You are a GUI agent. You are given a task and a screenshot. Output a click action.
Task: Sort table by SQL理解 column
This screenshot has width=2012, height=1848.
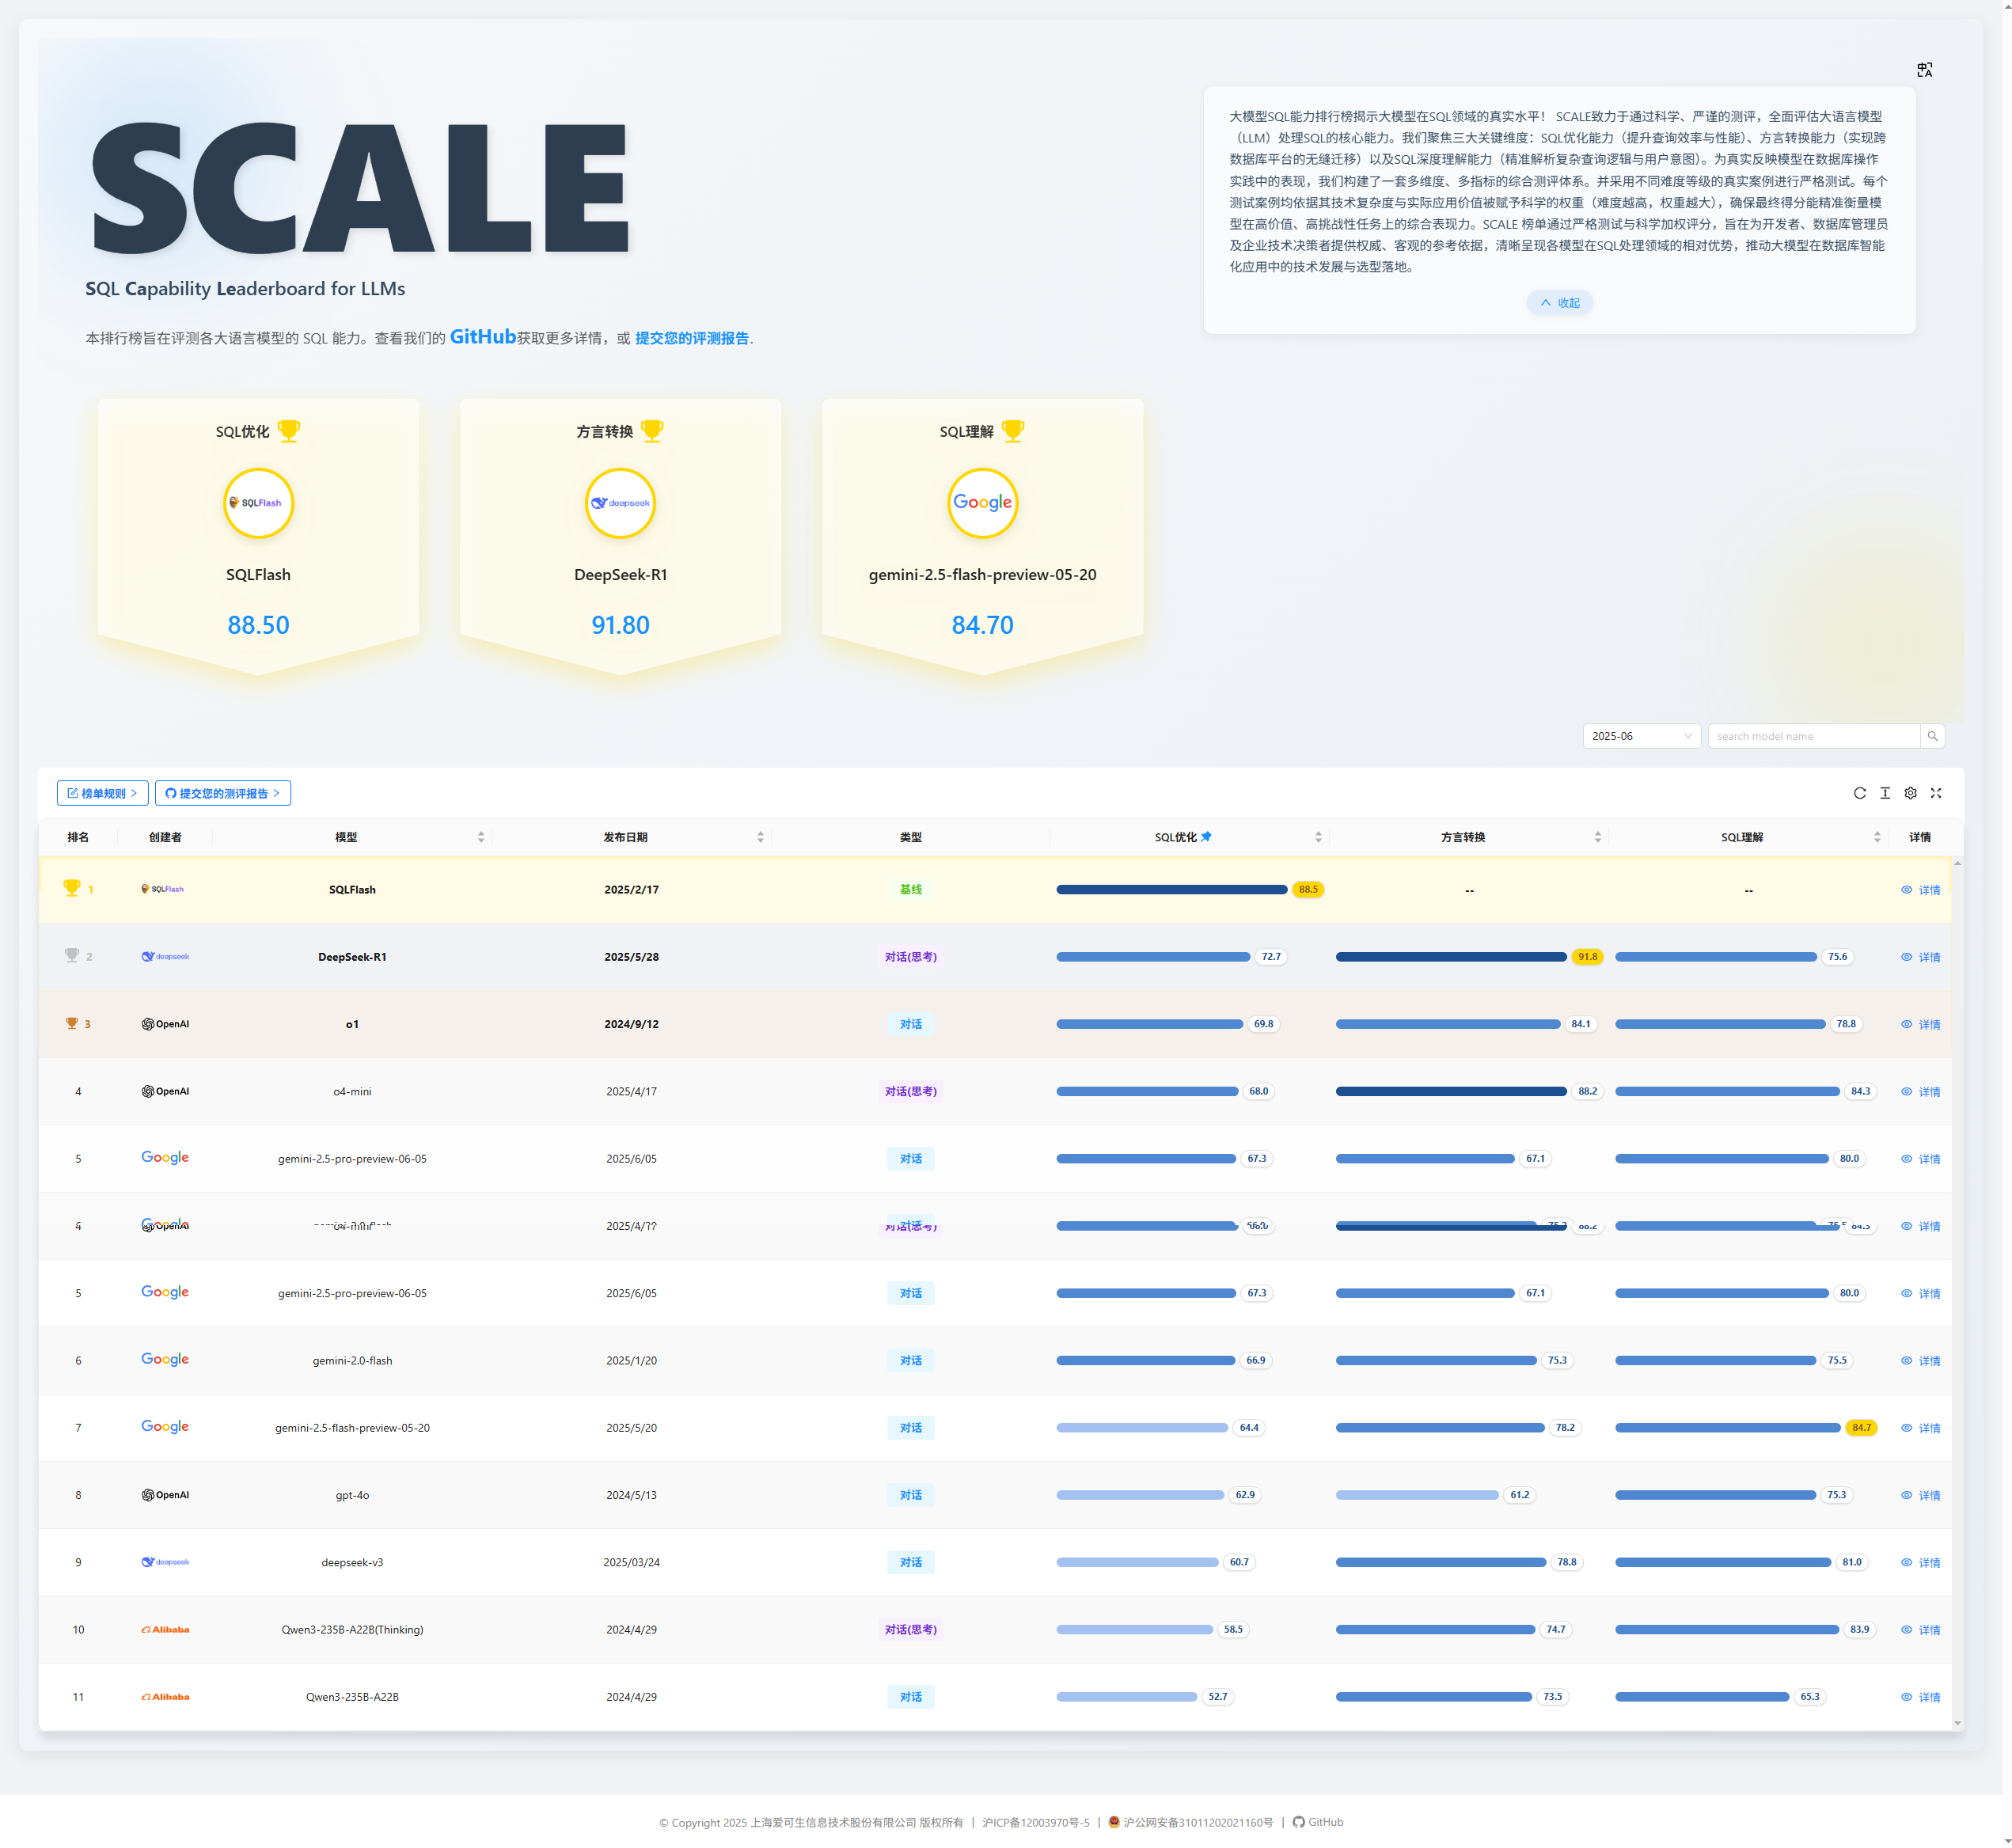[1876, 837]
